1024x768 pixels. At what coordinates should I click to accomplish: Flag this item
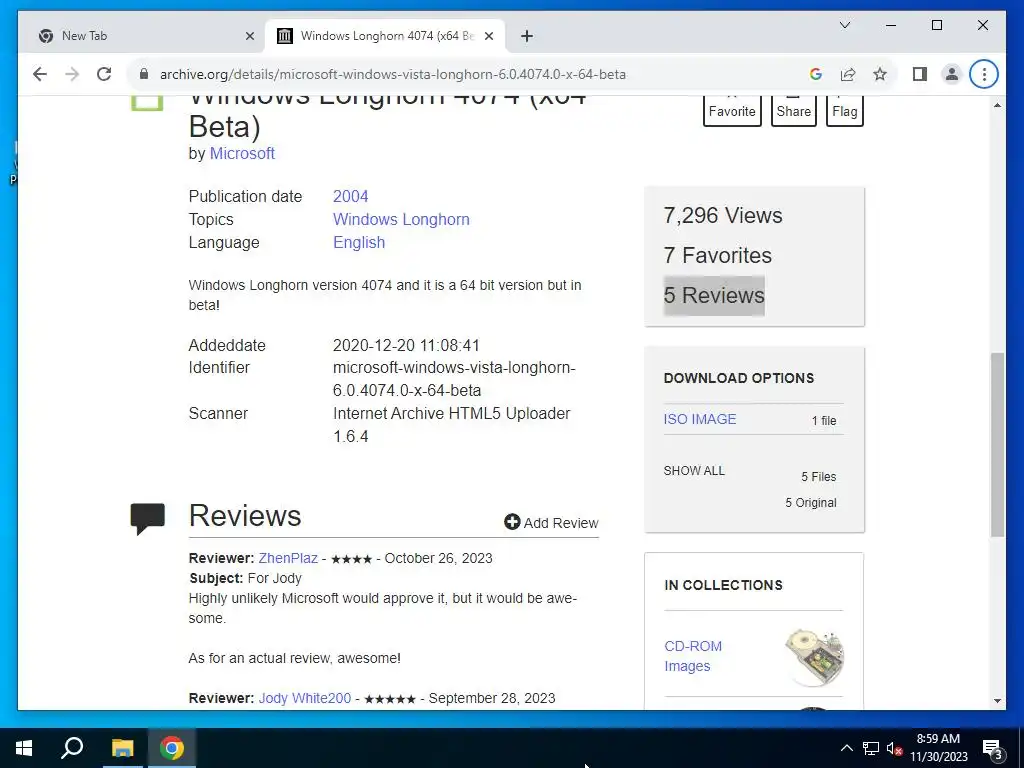click(844, 110)
